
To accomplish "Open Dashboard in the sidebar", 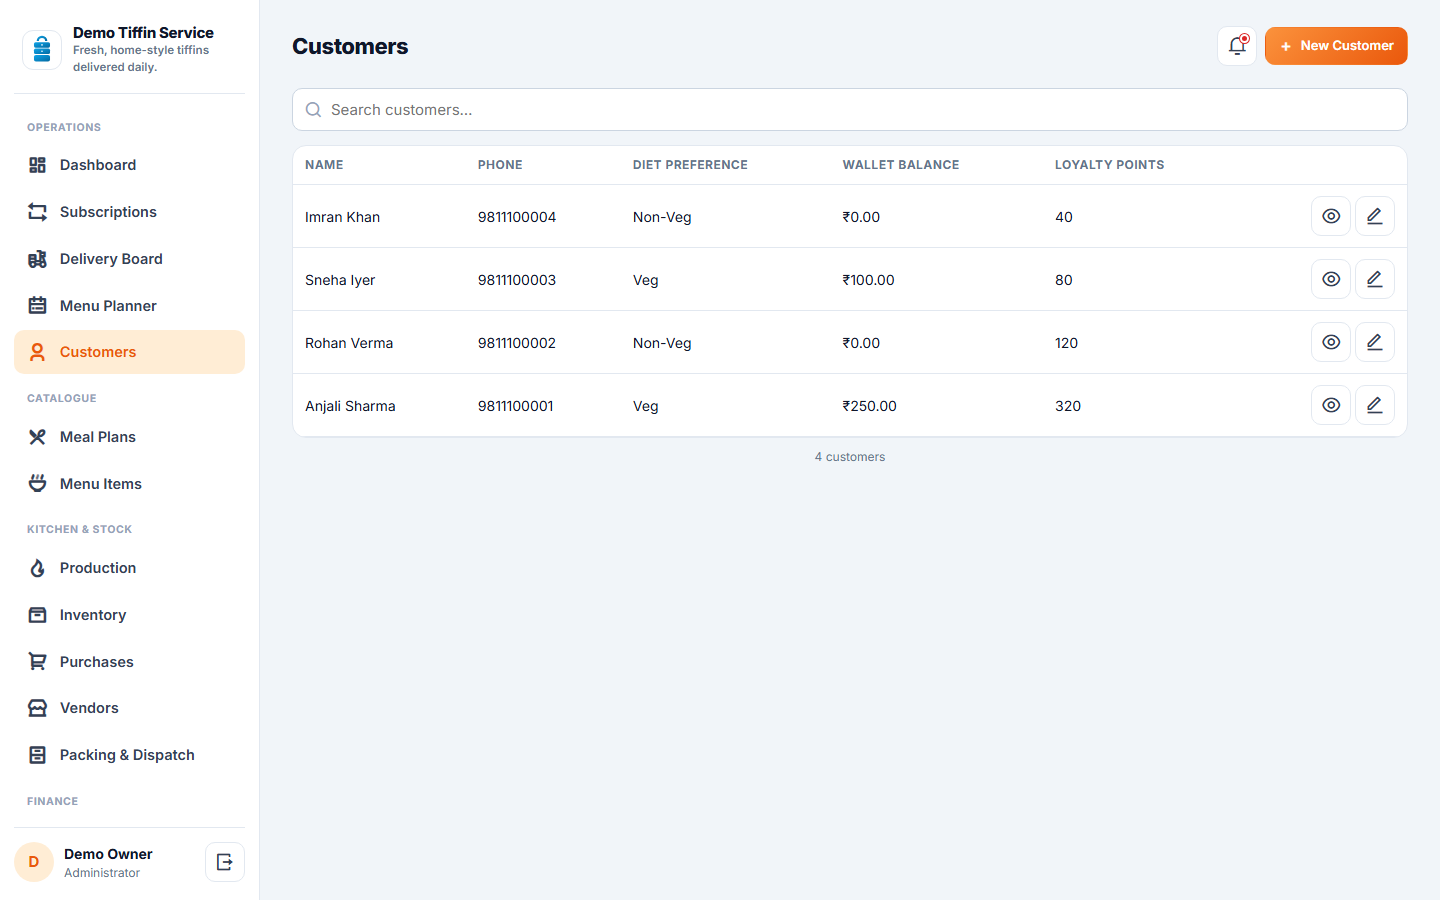I will tap(129, 165).
